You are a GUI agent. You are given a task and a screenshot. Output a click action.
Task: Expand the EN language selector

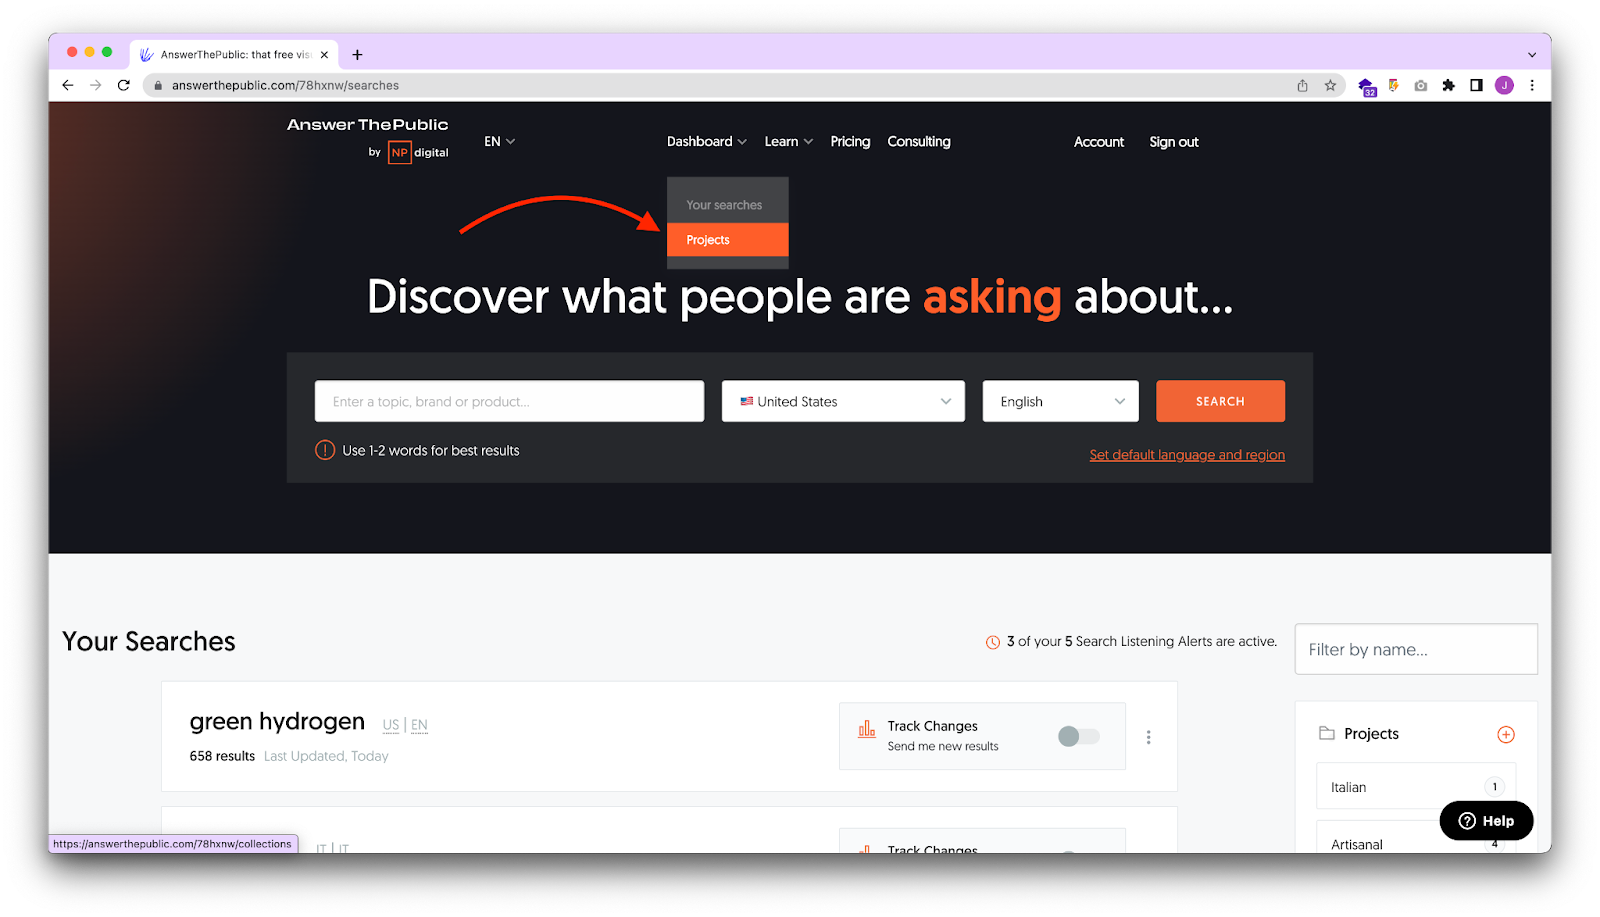[x=500, y=142]
